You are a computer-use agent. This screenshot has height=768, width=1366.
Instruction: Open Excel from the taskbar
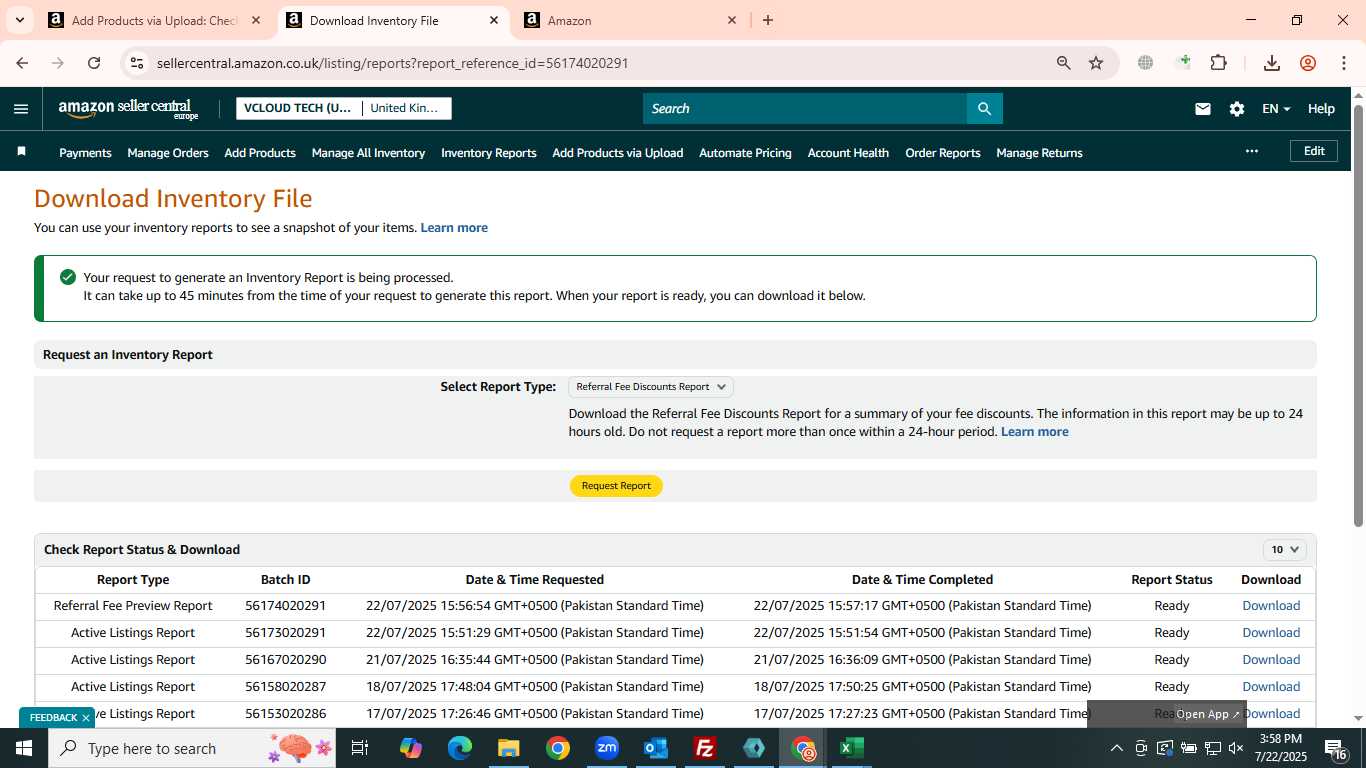coord(852,748)
